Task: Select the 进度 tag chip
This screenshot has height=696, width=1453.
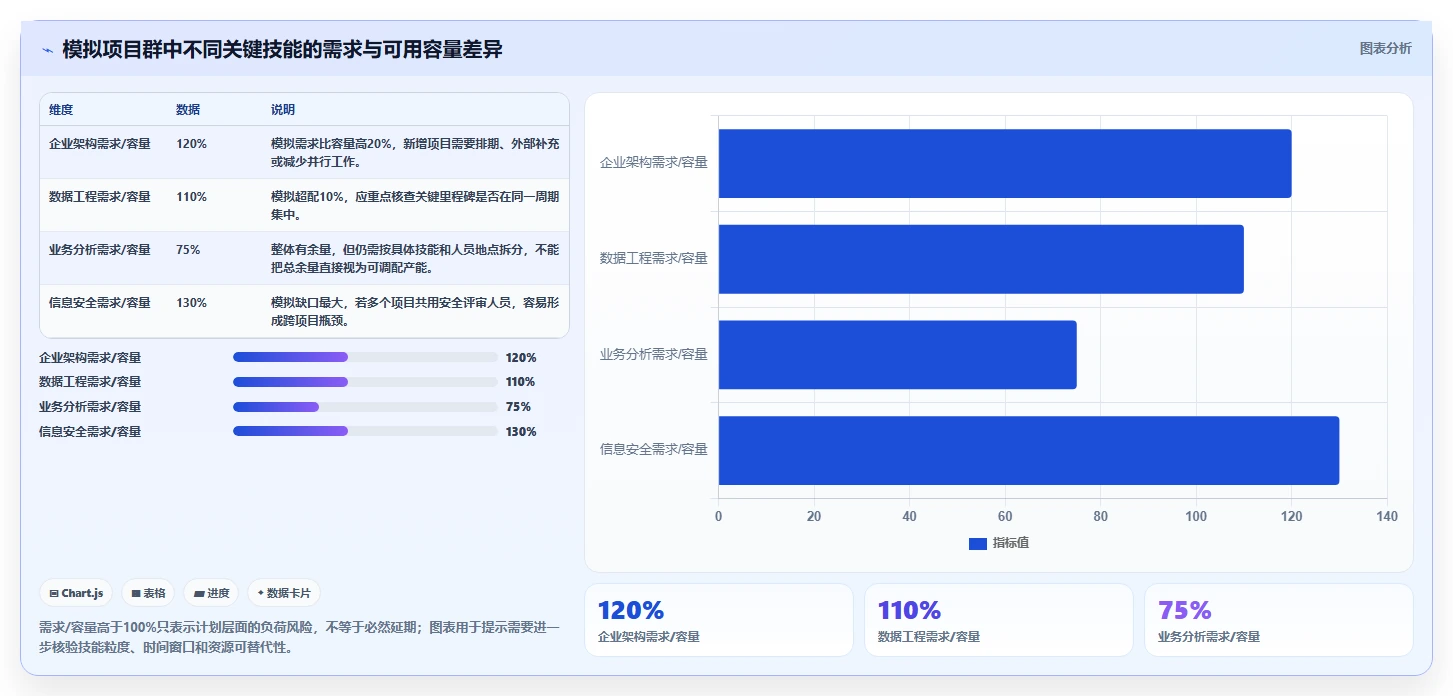Action: pyautogui.click(x=211, y=593)
